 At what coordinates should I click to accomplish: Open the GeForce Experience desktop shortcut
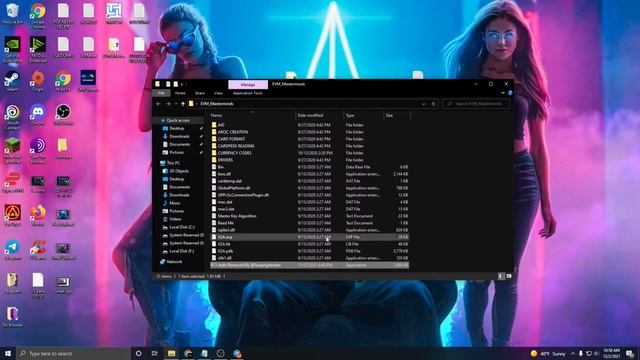[12, 49]
